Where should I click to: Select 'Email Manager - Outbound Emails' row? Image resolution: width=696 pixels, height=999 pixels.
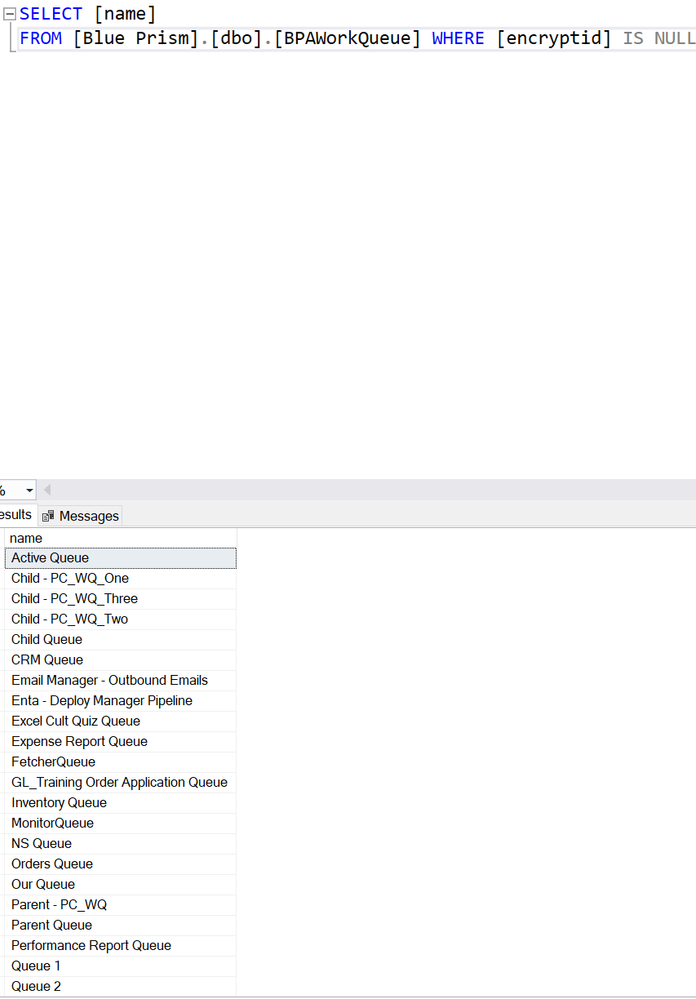click(x=120, y=680)
